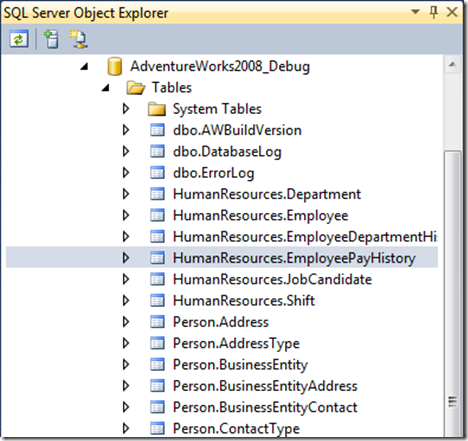Click the Person.BusinessEntityContact table icon
The image size is (468, 441).
click(157, 407)
